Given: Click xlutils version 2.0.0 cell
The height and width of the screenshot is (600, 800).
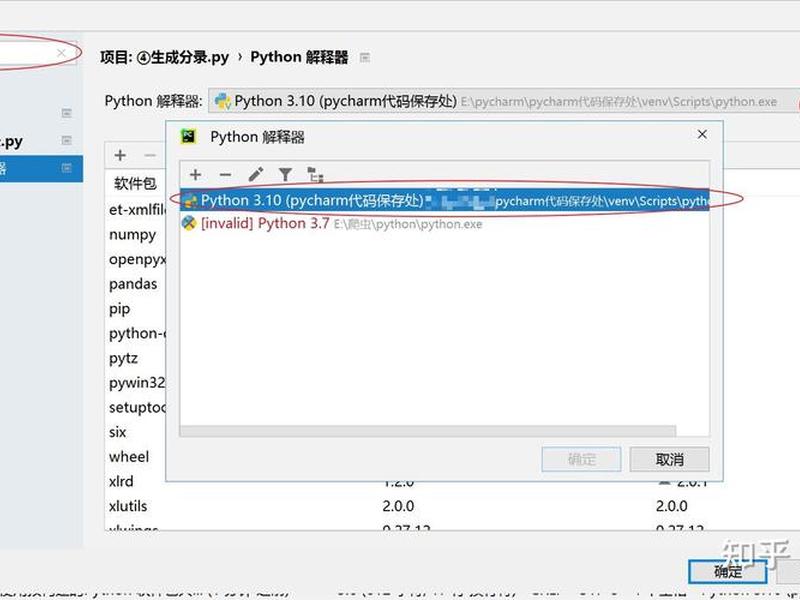Looking at the screenshot, I should click(398, 506).
